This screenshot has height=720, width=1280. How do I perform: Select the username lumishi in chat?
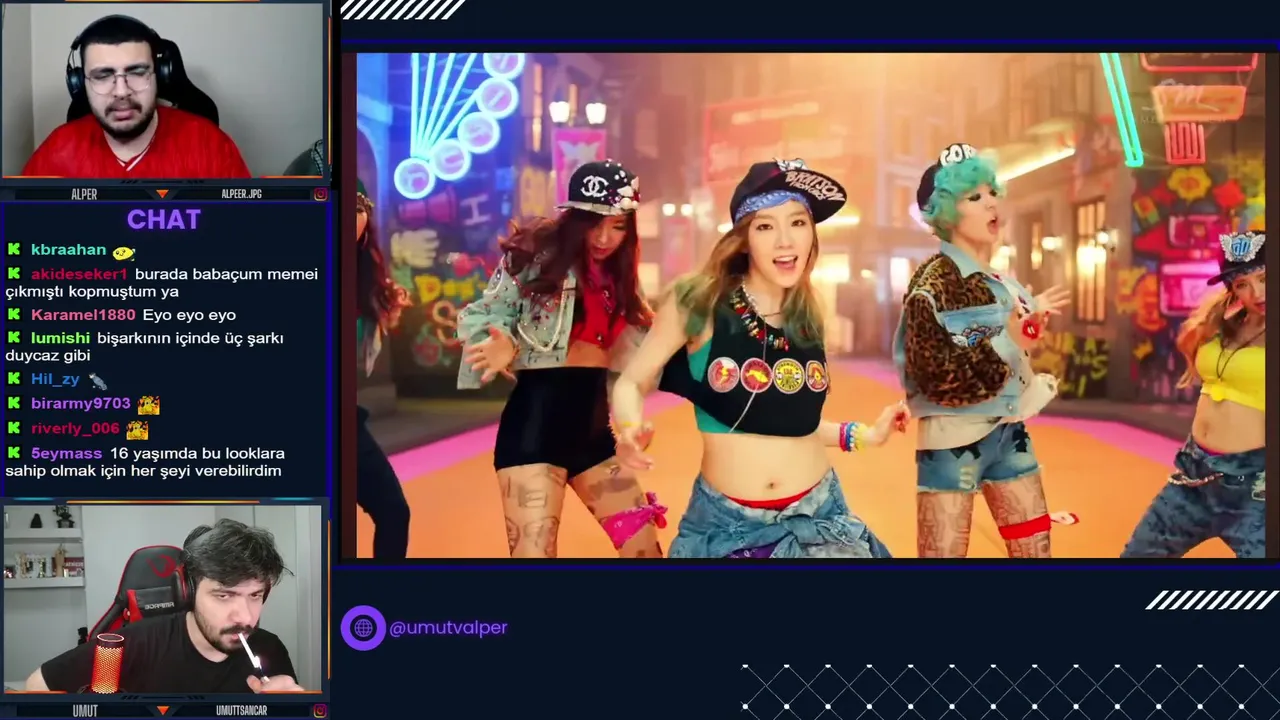[60, 338]
